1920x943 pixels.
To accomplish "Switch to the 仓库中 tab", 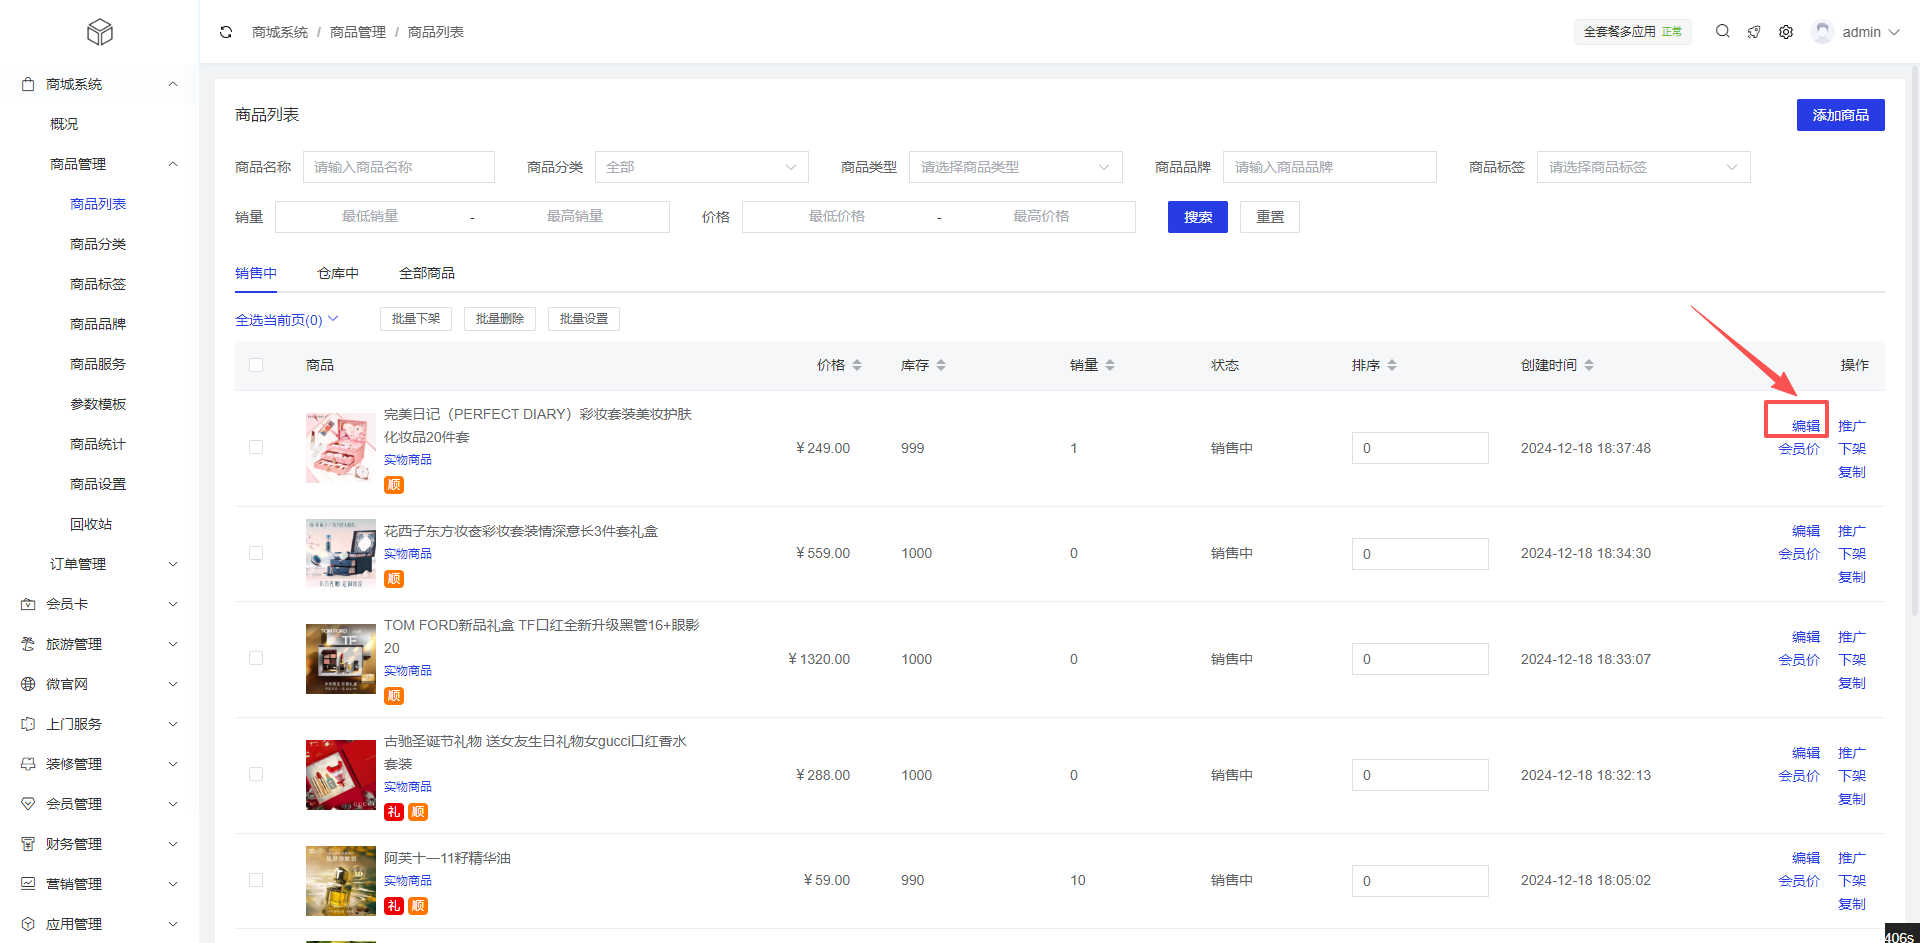I will coord(338,273).
